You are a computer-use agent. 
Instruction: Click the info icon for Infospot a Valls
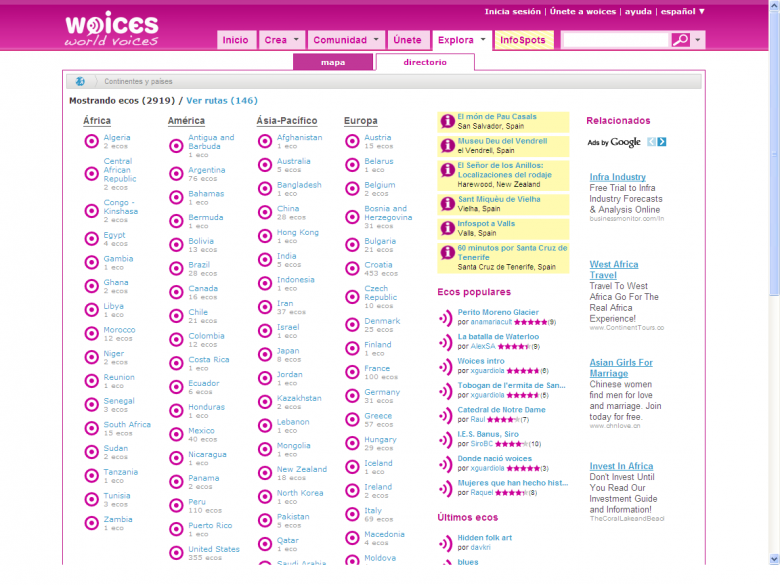point(447,228)
